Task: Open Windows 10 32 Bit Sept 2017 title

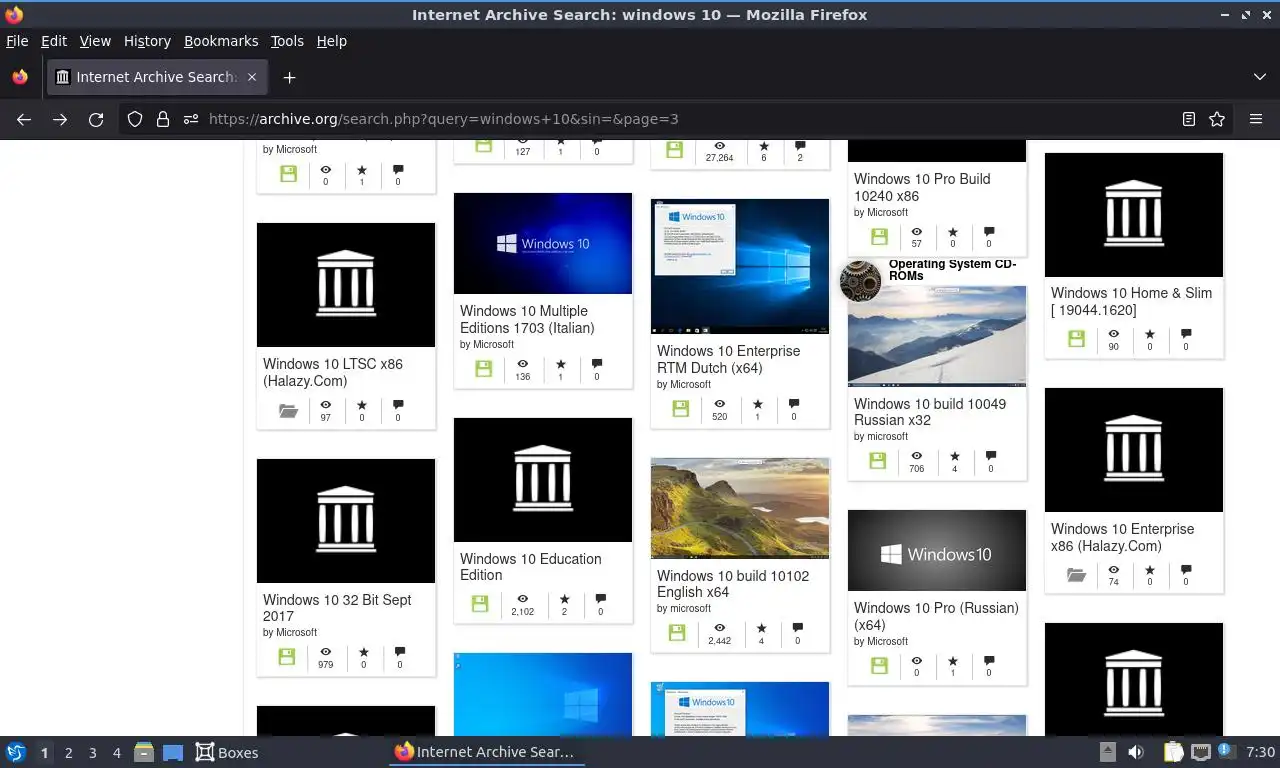Action: [x=337, y=608]
